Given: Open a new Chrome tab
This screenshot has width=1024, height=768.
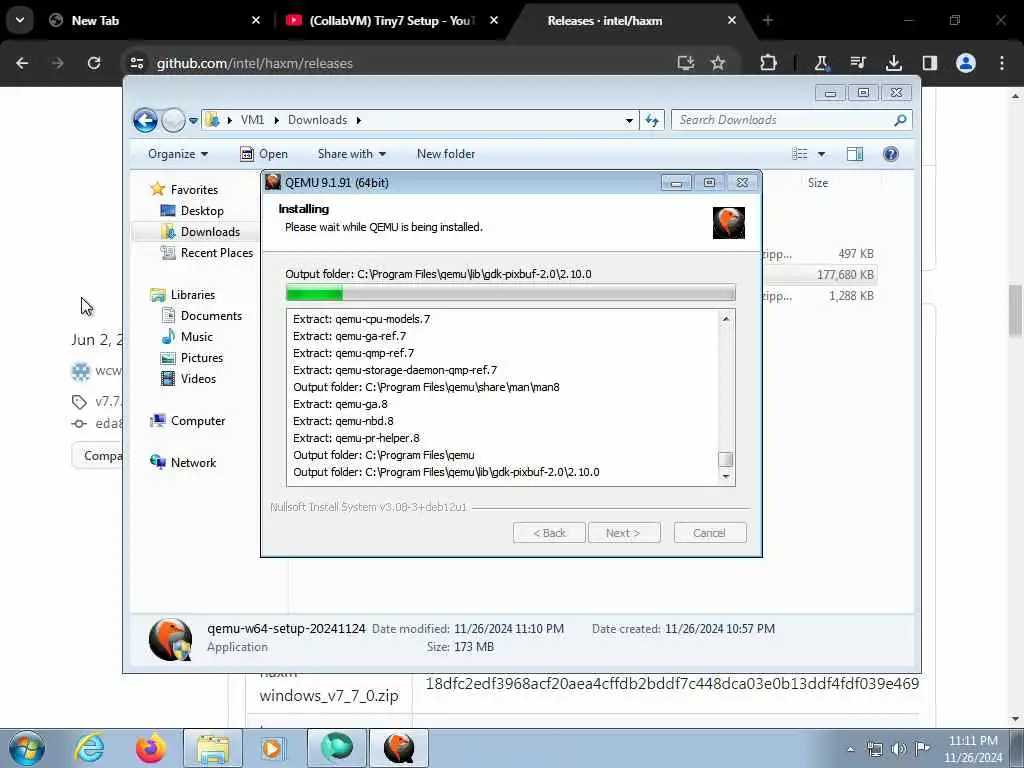Looking at the screenshot, I should point(767,21).
